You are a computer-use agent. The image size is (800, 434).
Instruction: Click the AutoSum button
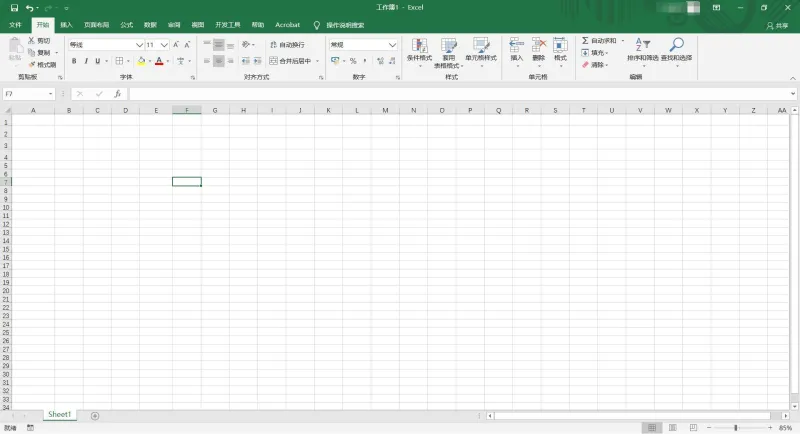point(599,40)
